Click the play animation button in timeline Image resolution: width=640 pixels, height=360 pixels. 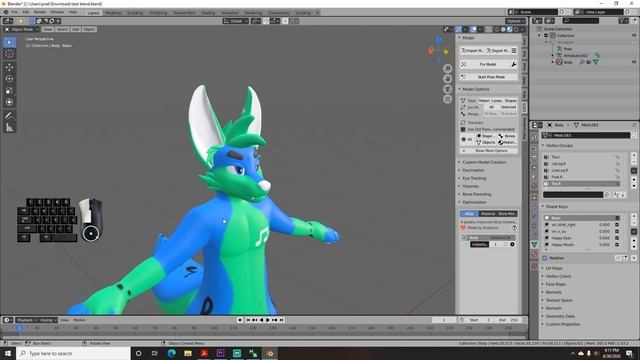point(268,320)
